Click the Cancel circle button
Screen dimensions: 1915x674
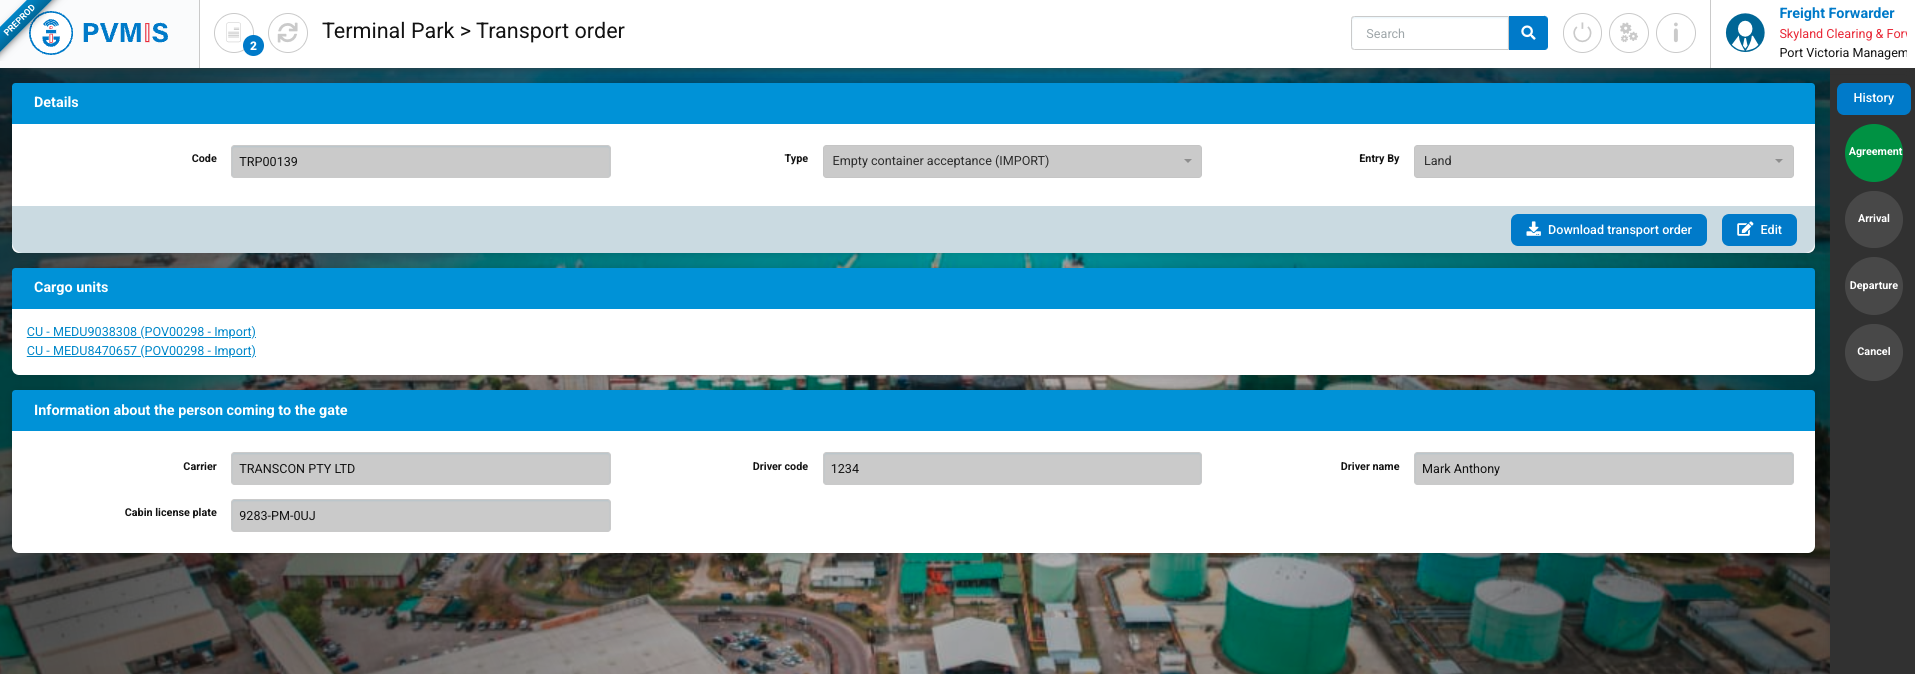pos(1873,352)
